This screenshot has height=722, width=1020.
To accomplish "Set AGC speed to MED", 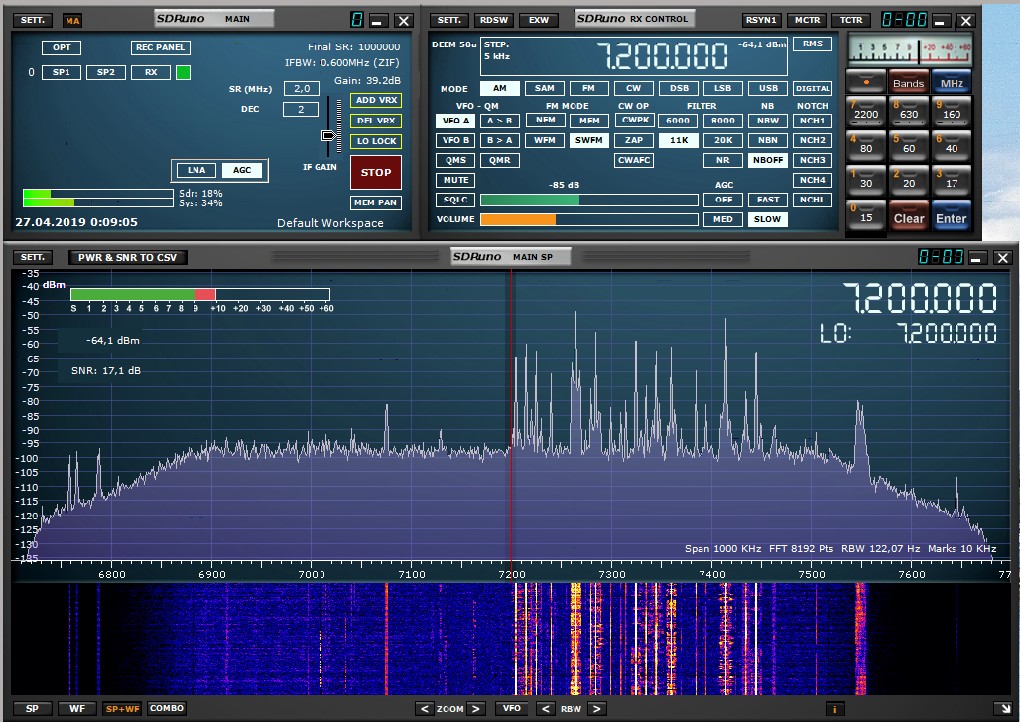I will pyautogui.click(x=723, y=219).
